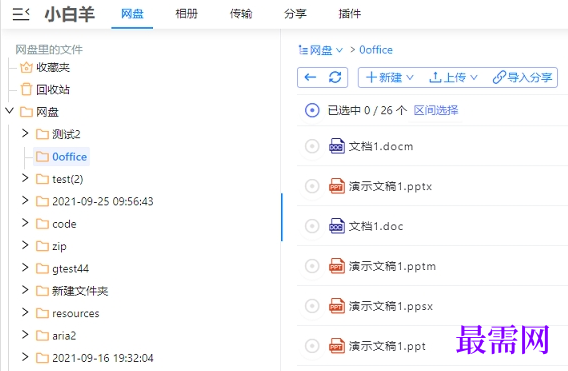Image resolution: width=568 pixels, height=371 pixels.
Task: Expand the aria2 folder
Action: coord(25,335)
